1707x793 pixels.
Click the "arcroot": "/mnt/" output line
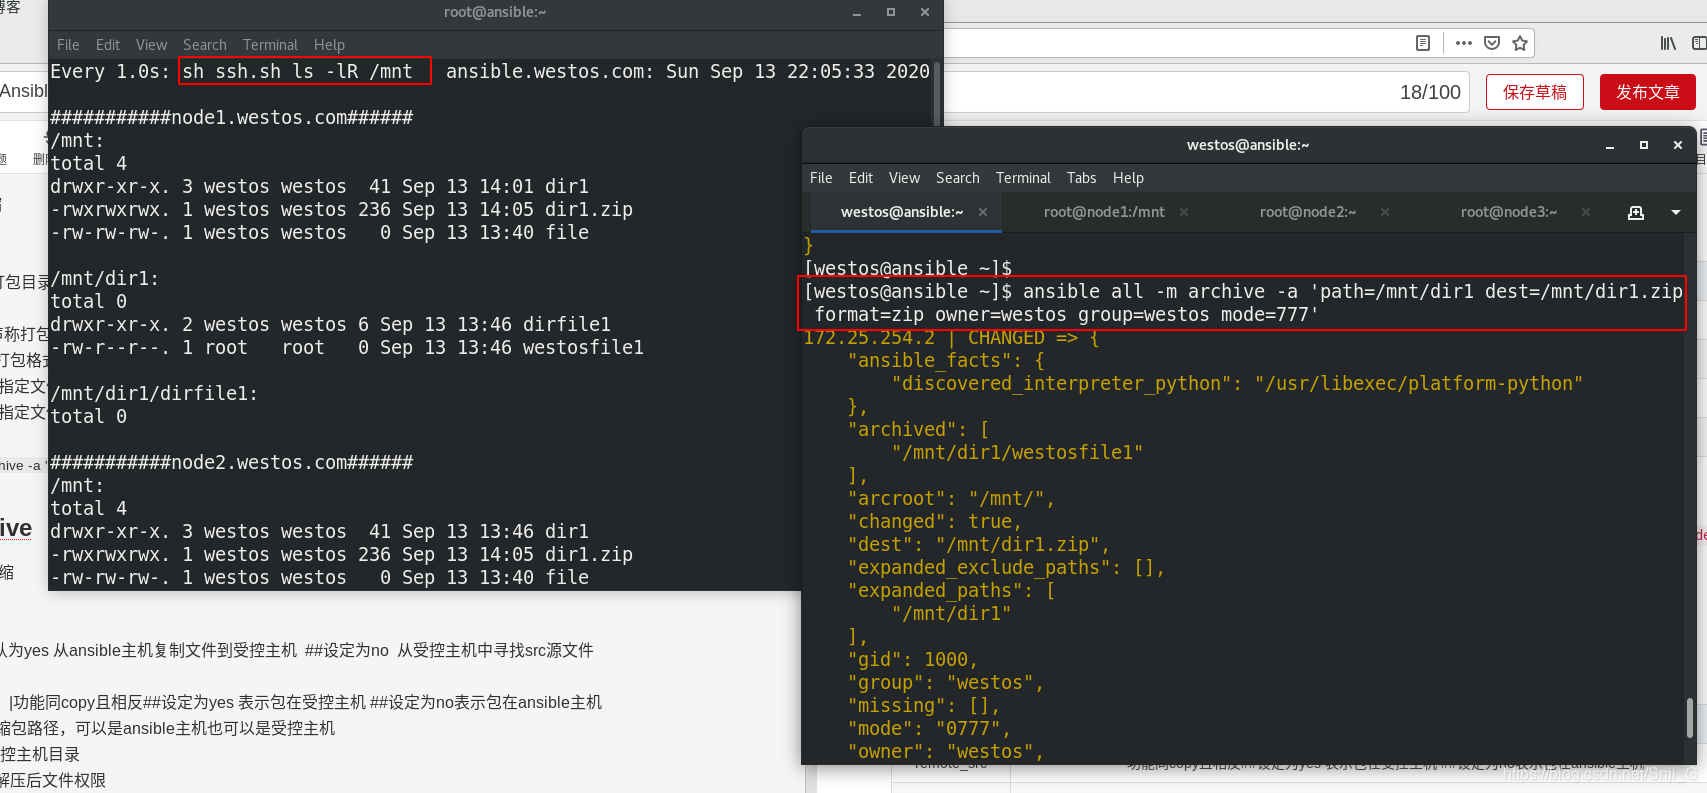[x=951, y=498]
